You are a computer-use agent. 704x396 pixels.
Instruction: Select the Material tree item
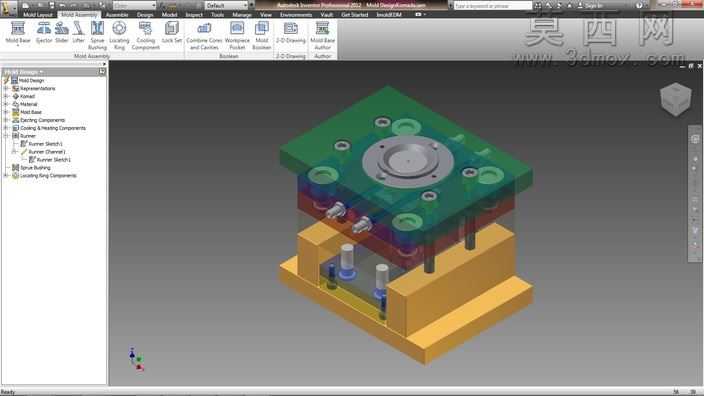(x=28, y=104)
